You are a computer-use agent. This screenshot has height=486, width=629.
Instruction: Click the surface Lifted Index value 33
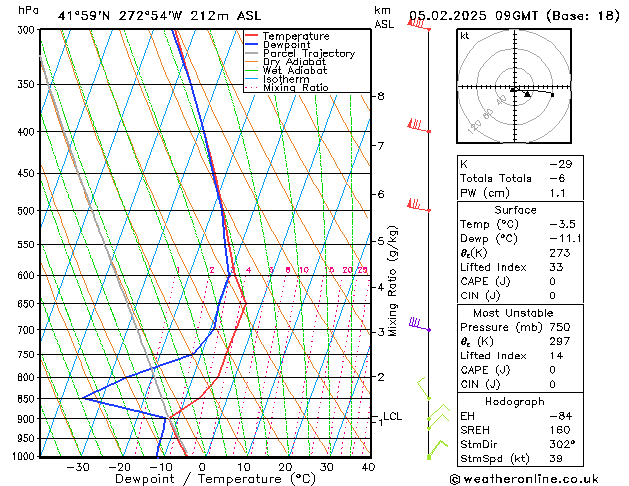[556, 267]
